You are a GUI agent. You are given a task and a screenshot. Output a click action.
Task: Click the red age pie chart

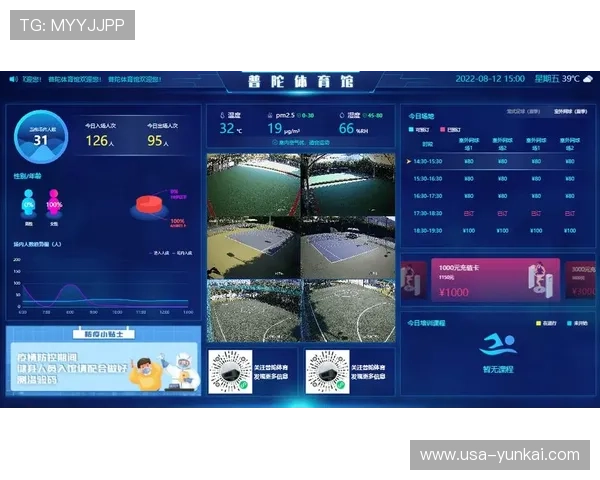click(149, 206)
